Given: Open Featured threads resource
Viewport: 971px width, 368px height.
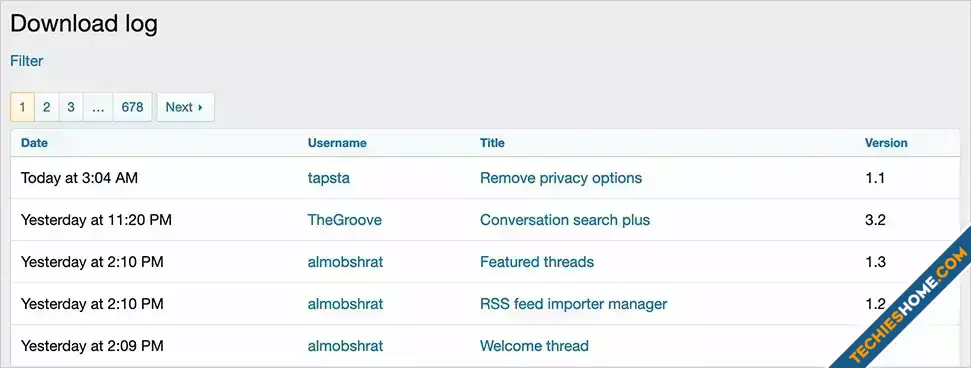Looking at the screenshot, I should [x=537, y=262].
